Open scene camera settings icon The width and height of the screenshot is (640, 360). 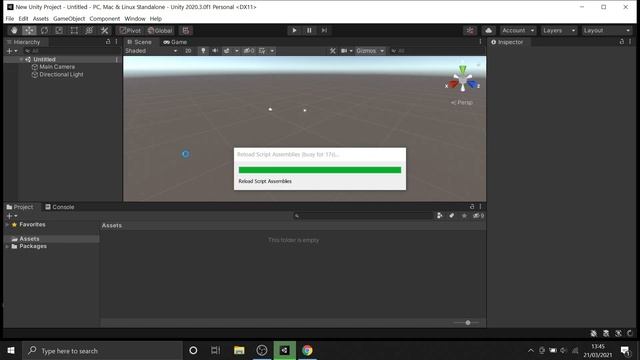344,51
